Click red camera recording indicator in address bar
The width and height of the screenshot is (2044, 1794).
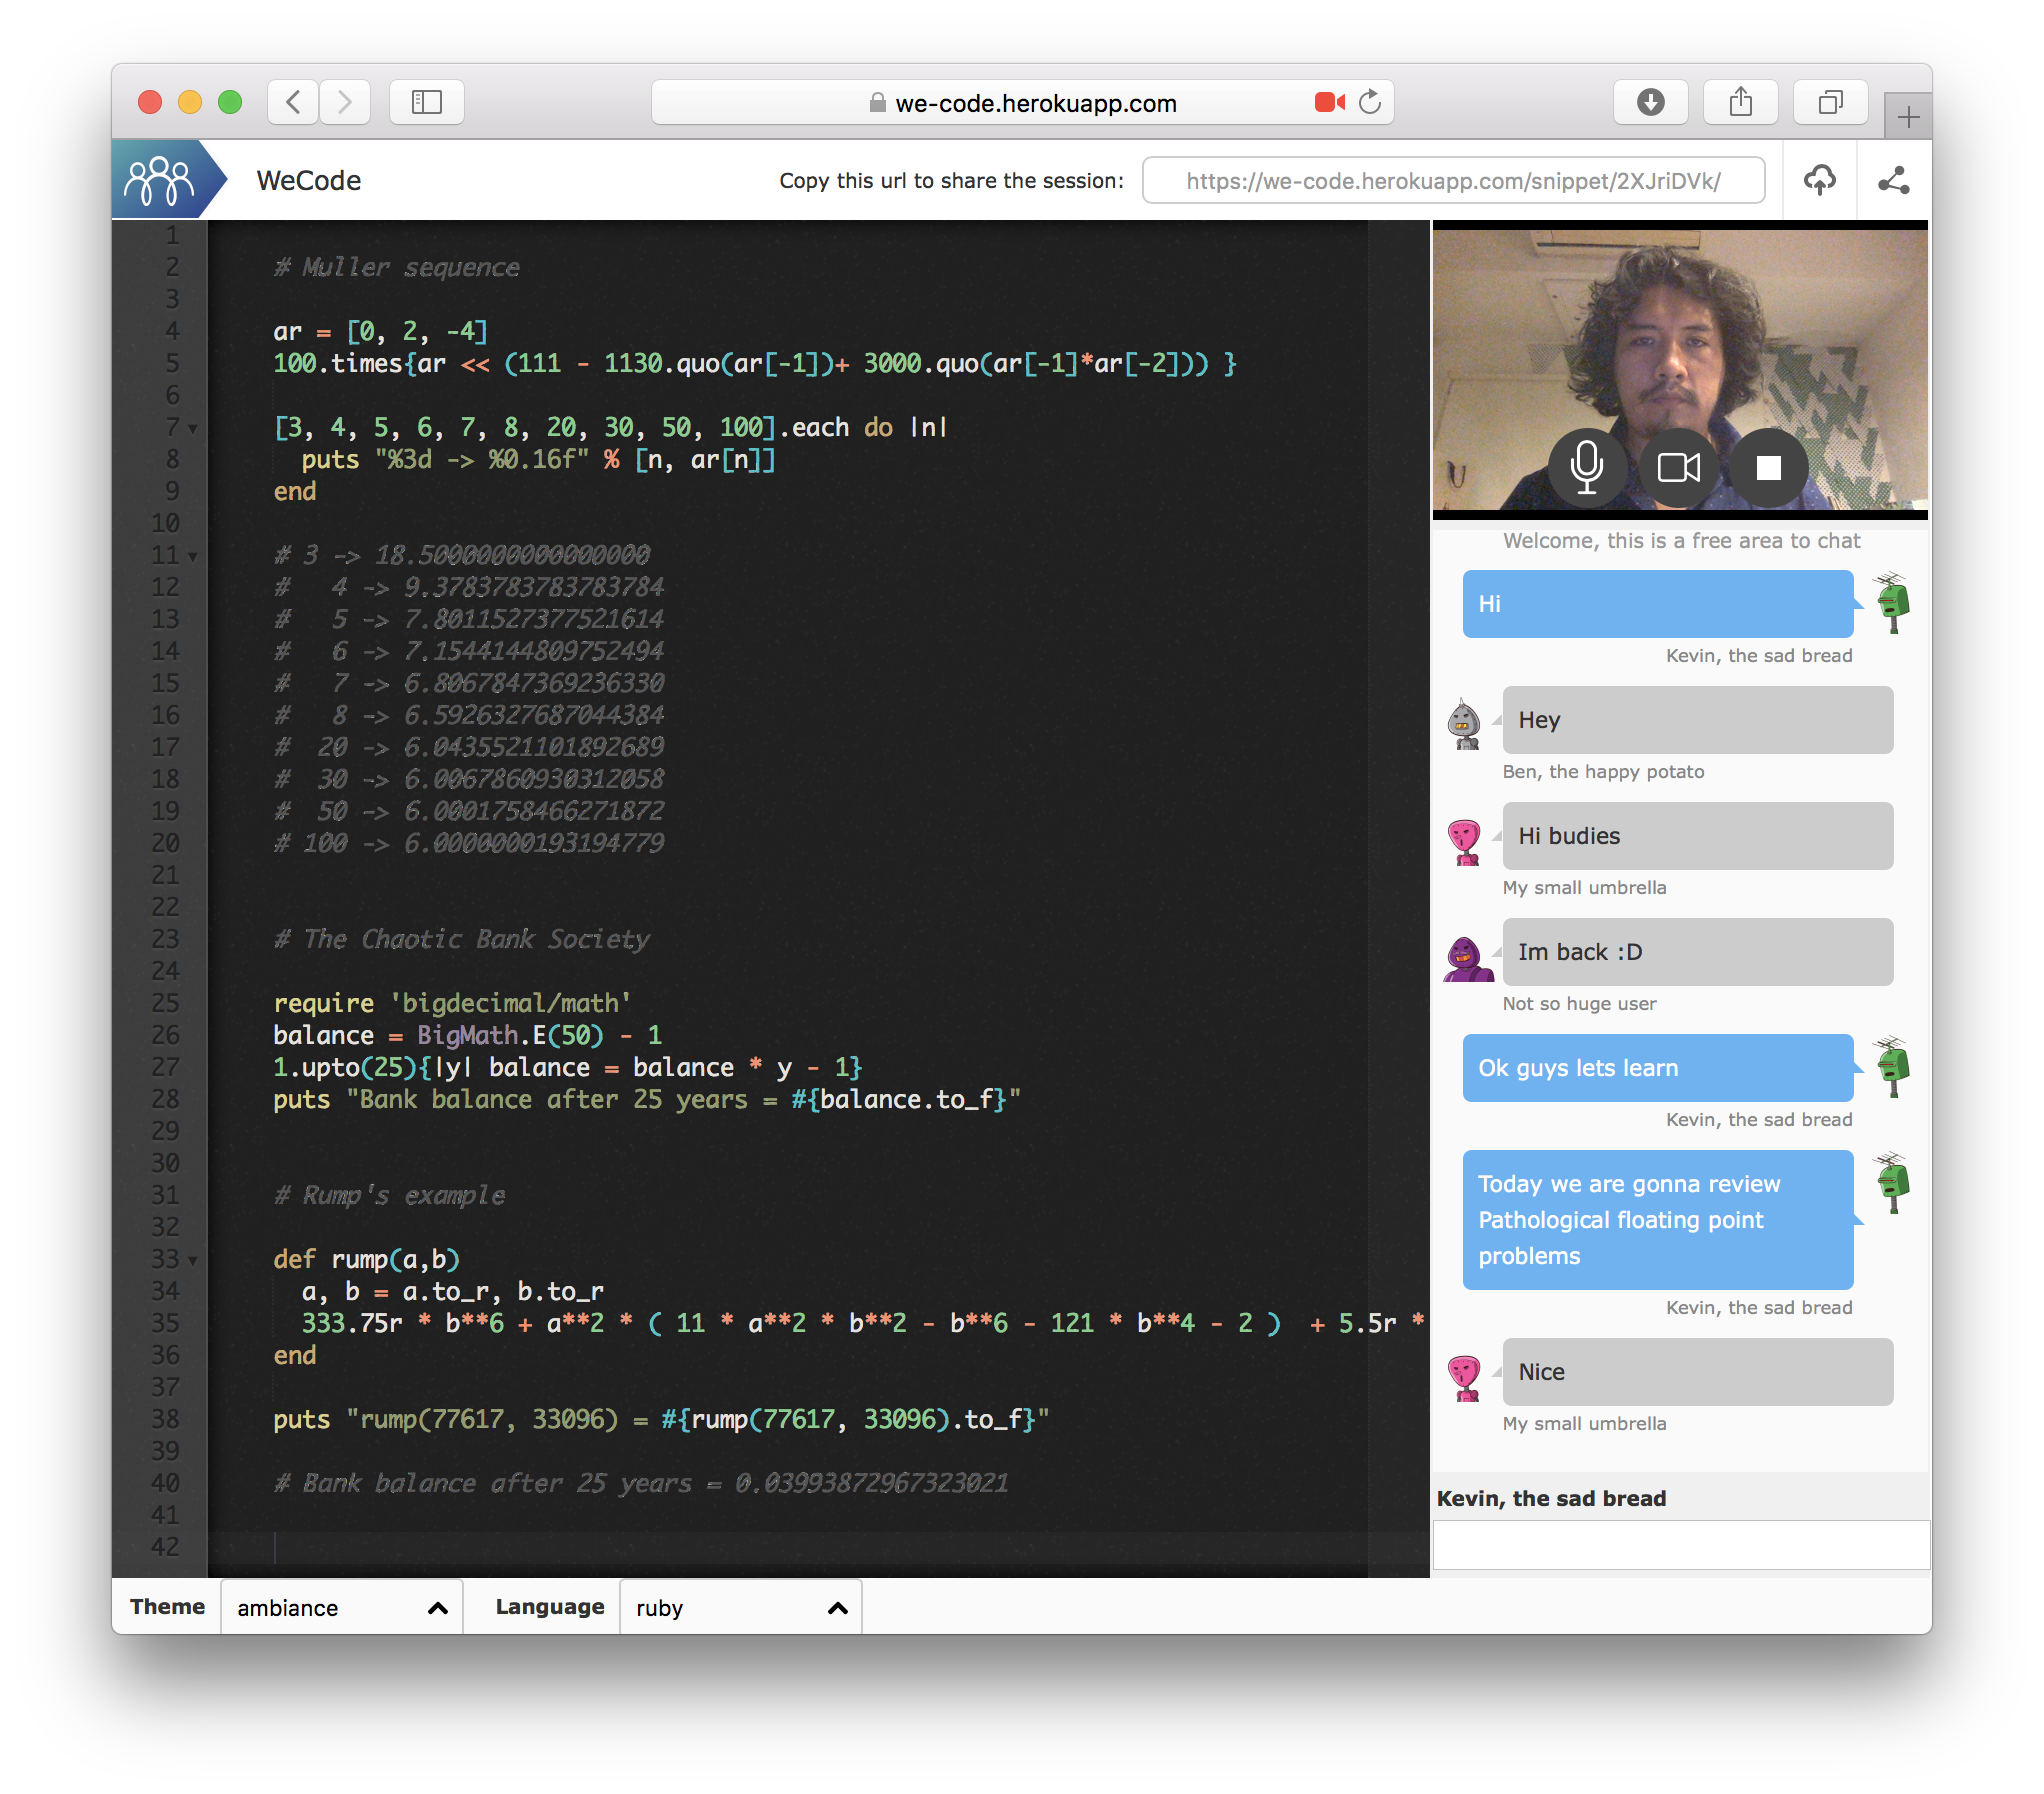pyautogui.click(x=1329, y=102)
